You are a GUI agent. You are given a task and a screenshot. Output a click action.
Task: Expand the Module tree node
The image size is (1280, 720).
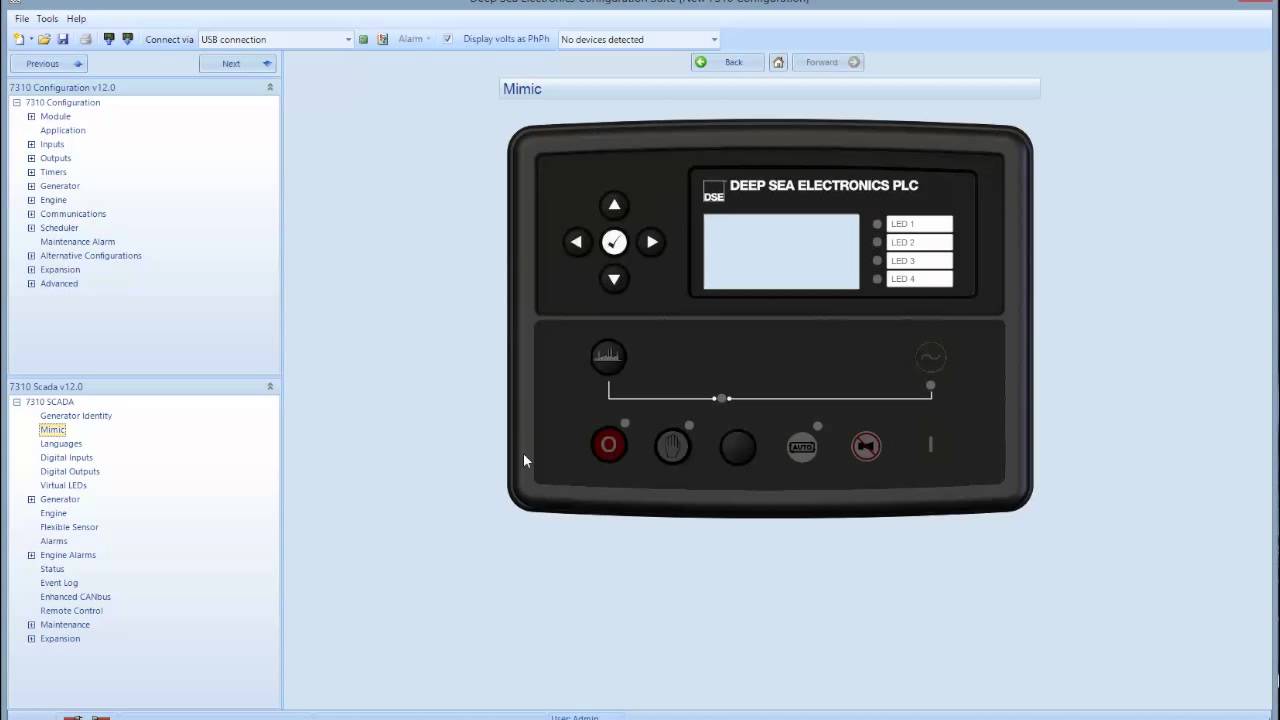31,116
